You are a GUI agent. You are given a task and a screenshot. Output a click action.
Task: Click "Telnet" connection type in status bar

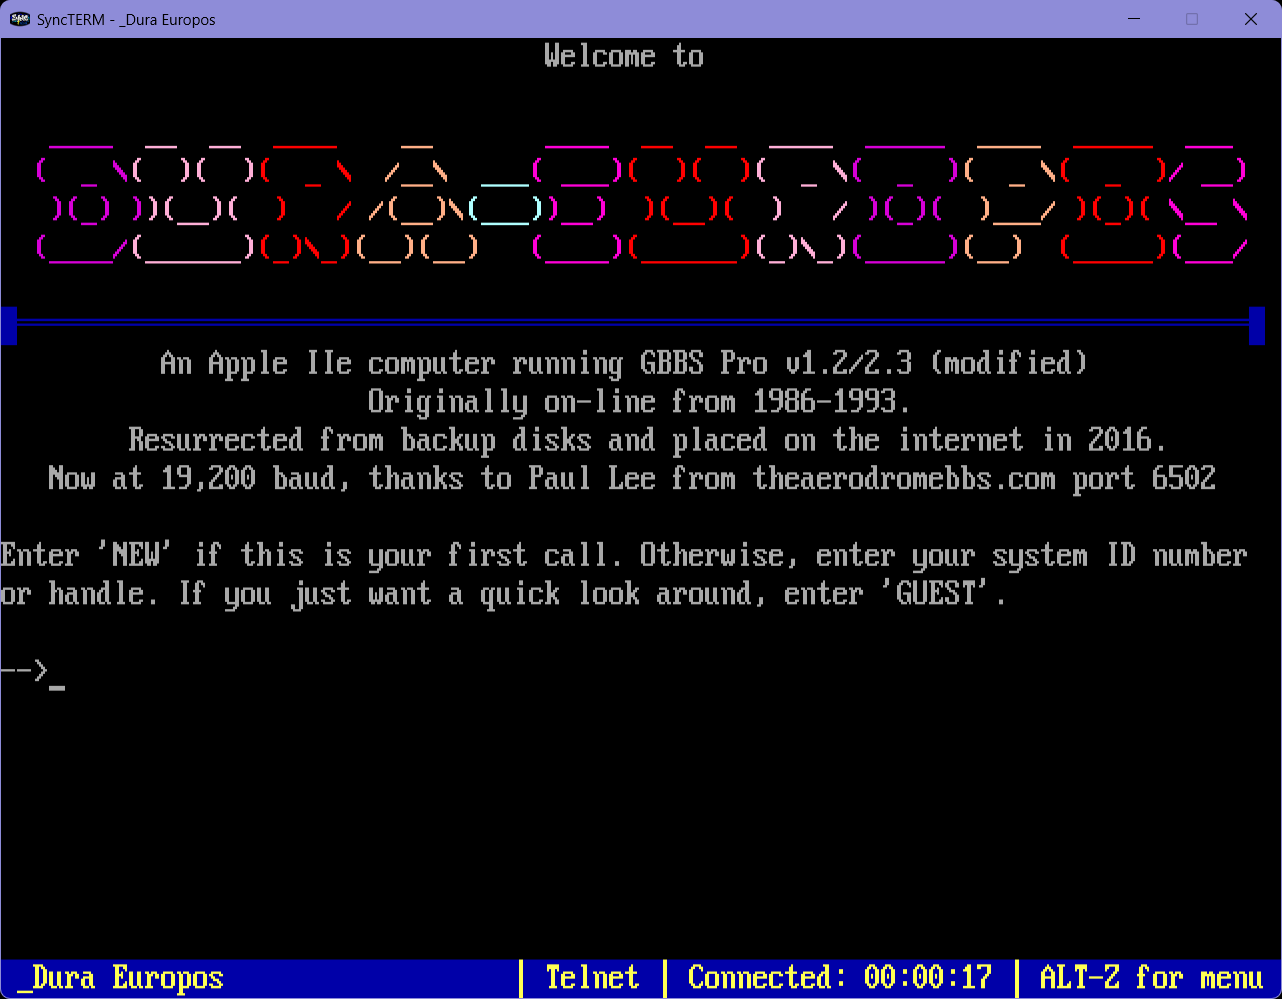(592, 977)
